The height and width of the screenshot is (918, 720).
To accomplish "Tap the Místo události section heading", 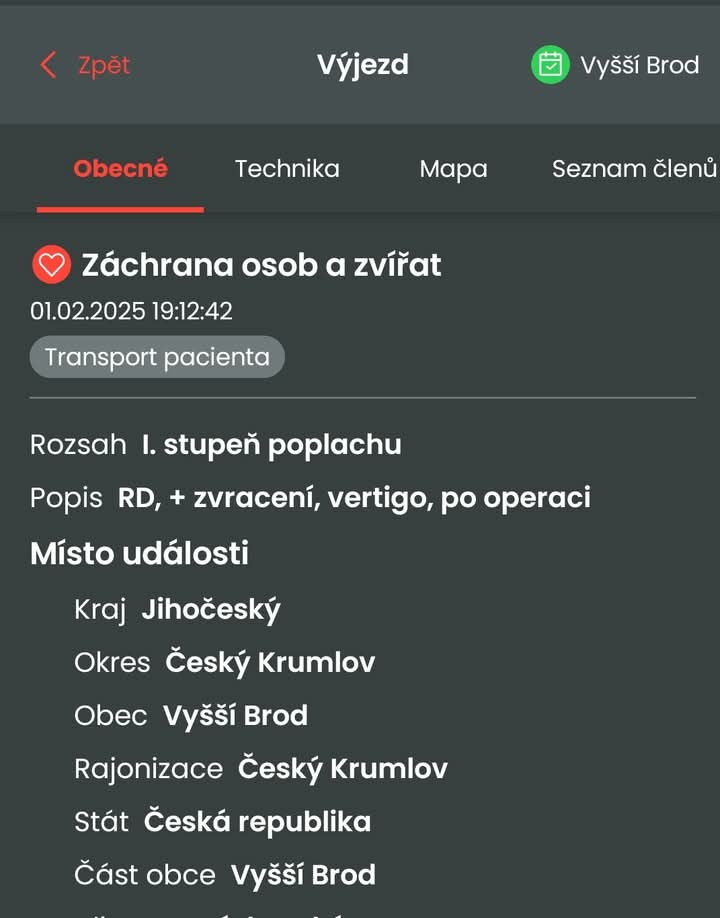I will pyautogui.click(x=139, y=553).
